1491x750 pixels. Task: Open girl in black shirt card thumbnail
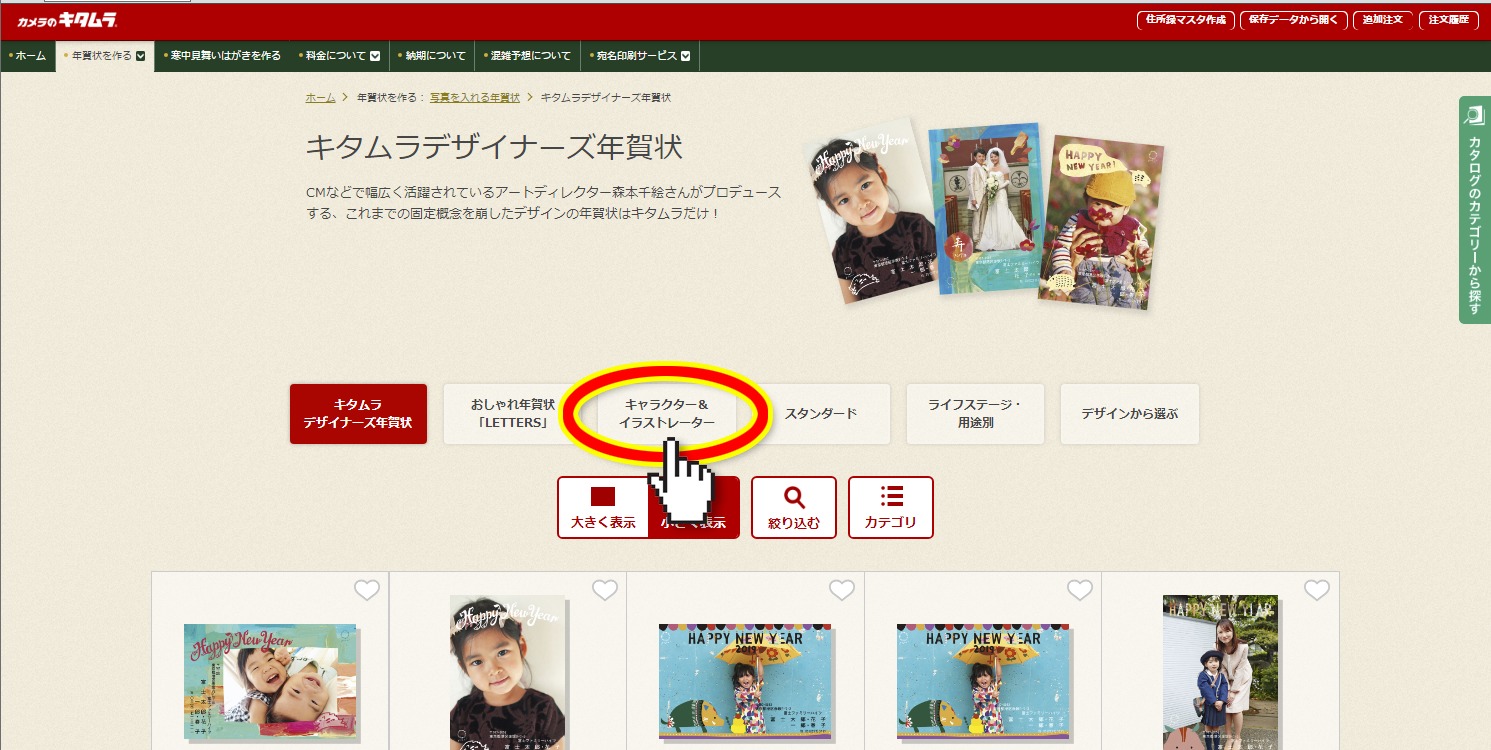(507, 672)
